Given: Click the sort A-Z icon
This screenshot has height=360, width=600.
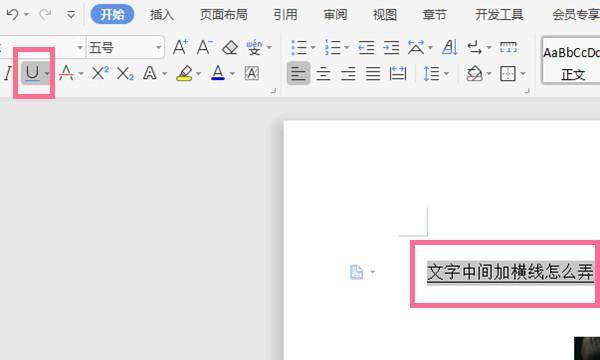Looking at the screenshot, I should (x=450, y=47).
